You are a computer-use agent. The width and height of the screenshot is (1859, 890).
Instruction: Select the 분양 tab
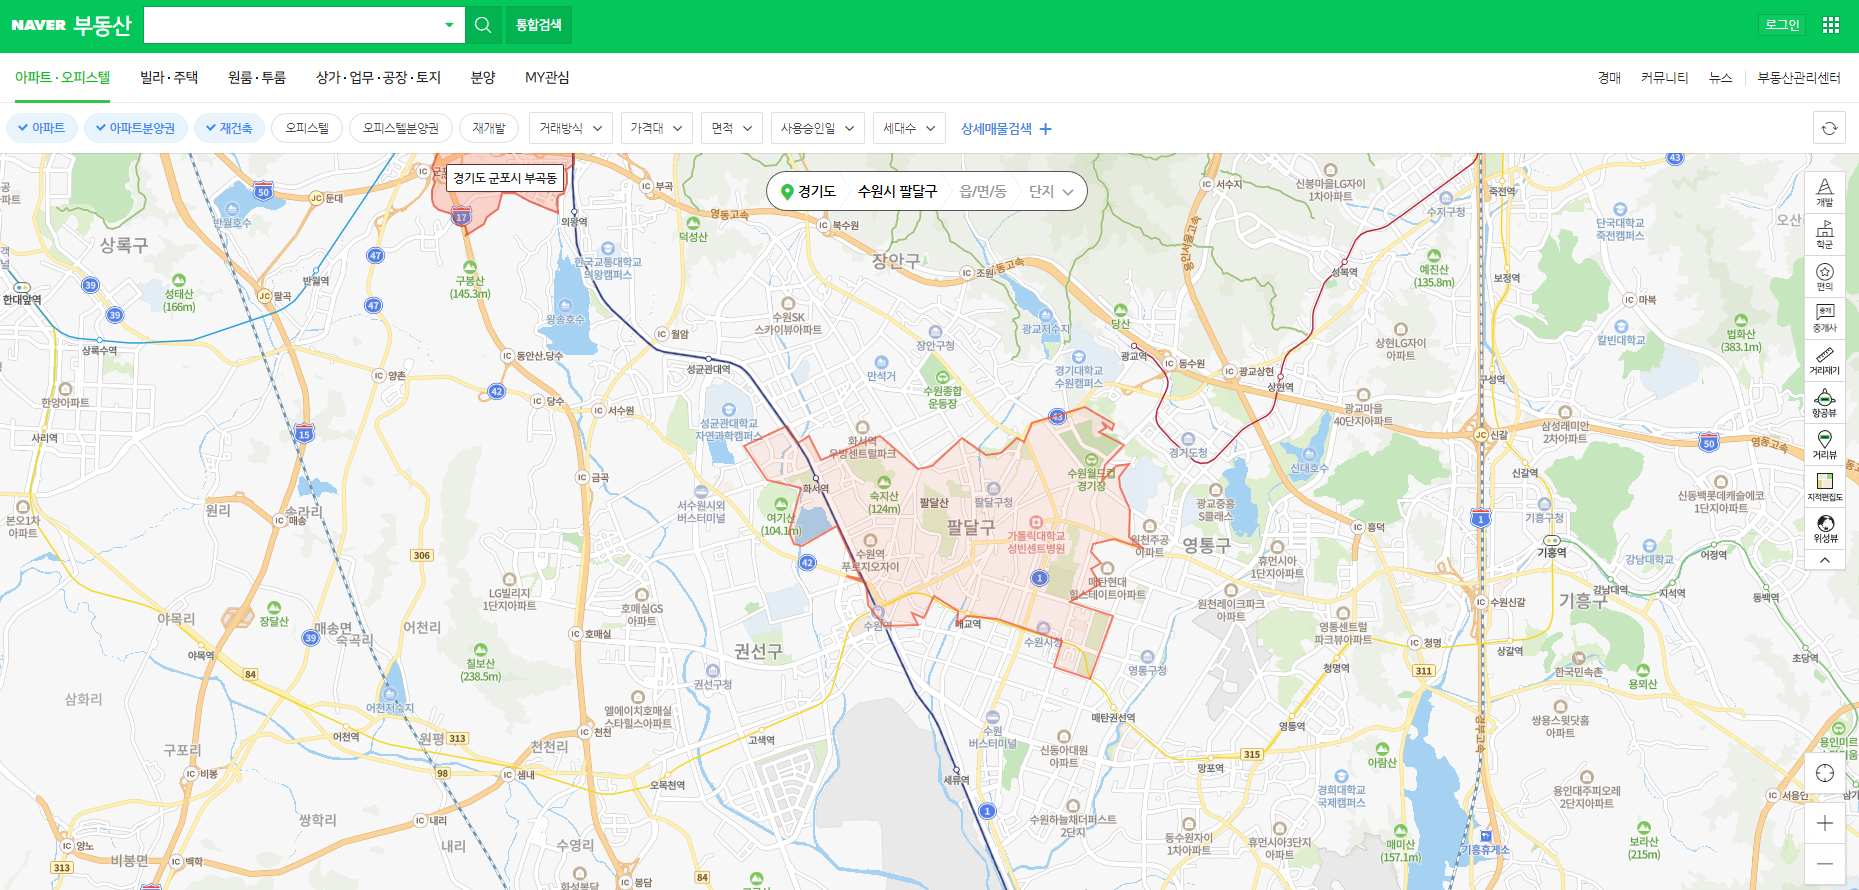pos(483,77)
